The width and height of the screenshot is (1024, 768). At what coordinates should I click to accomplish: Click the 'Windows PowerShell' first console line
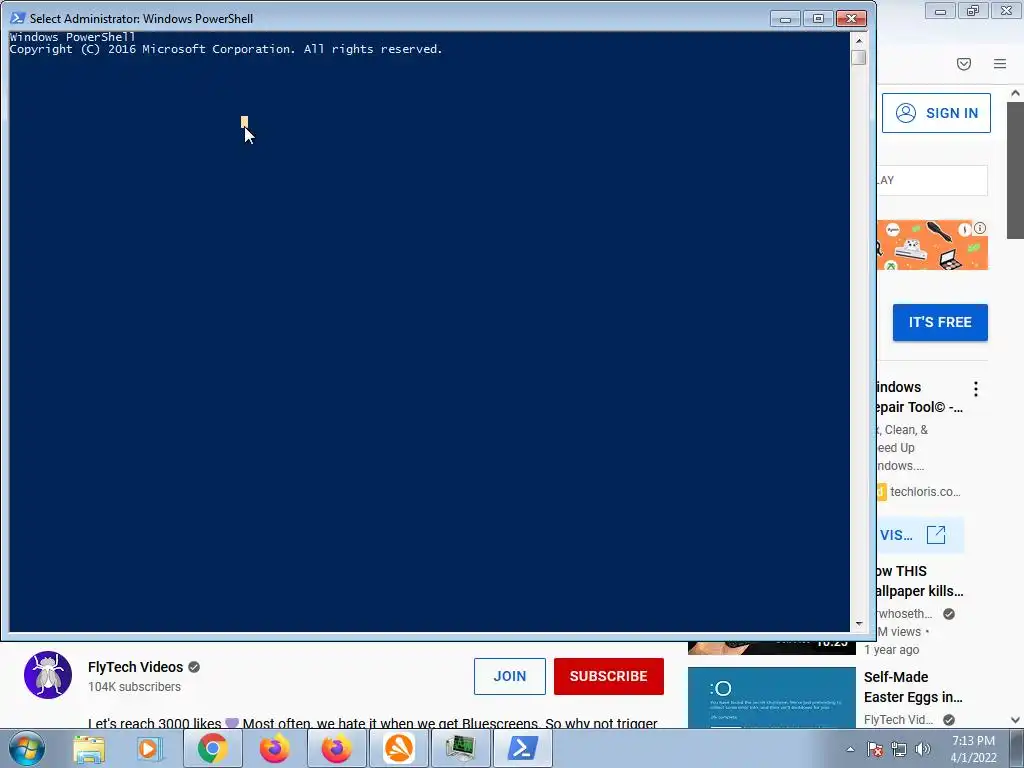[x=72, y=37]
